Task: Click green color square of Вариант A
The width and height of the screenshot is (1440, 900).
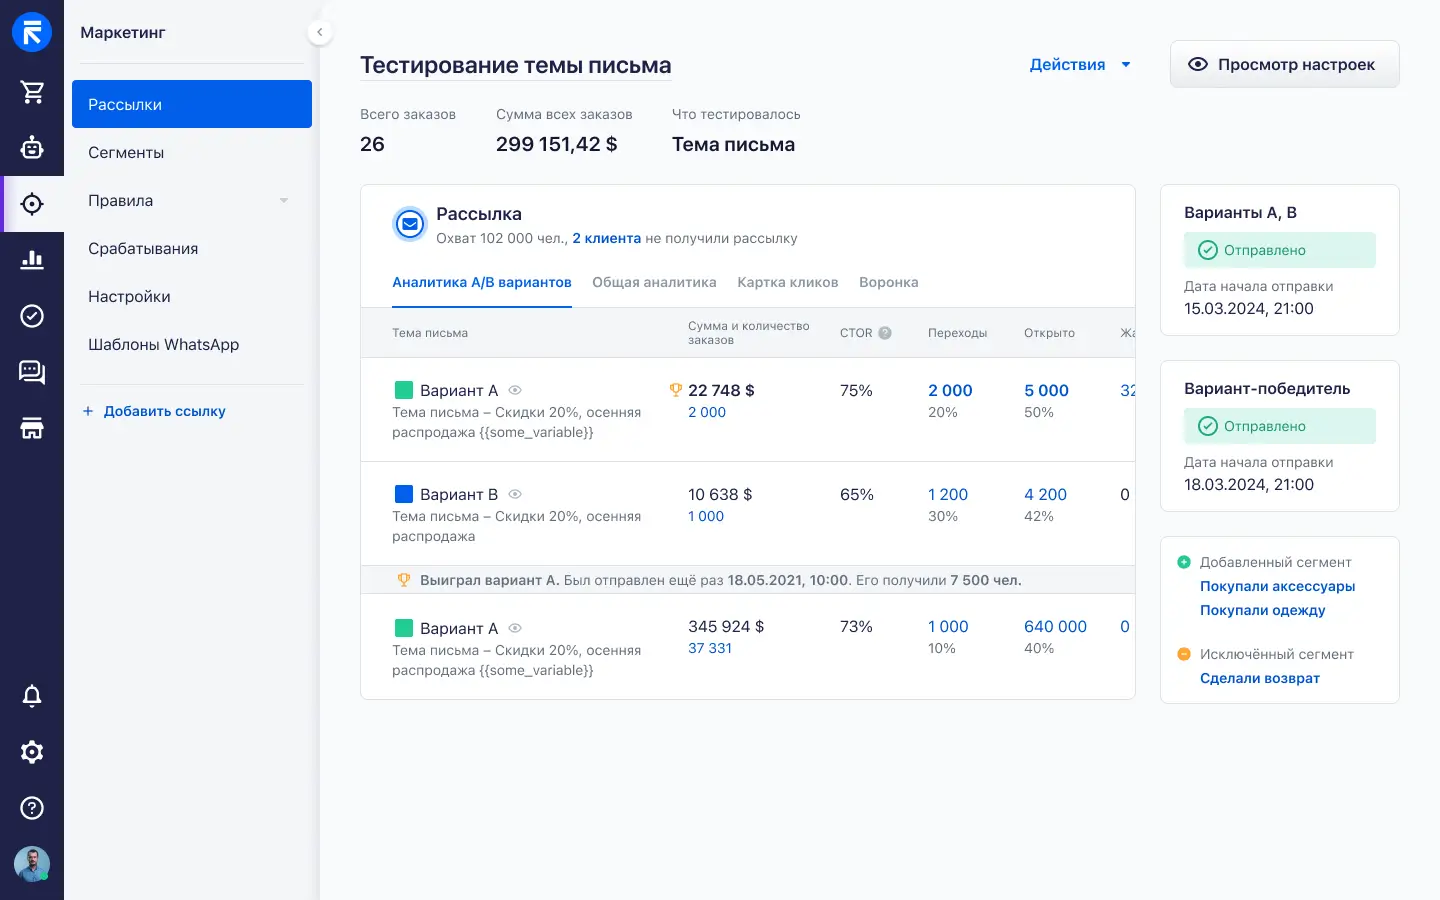Action: click(x=404, y=390)
